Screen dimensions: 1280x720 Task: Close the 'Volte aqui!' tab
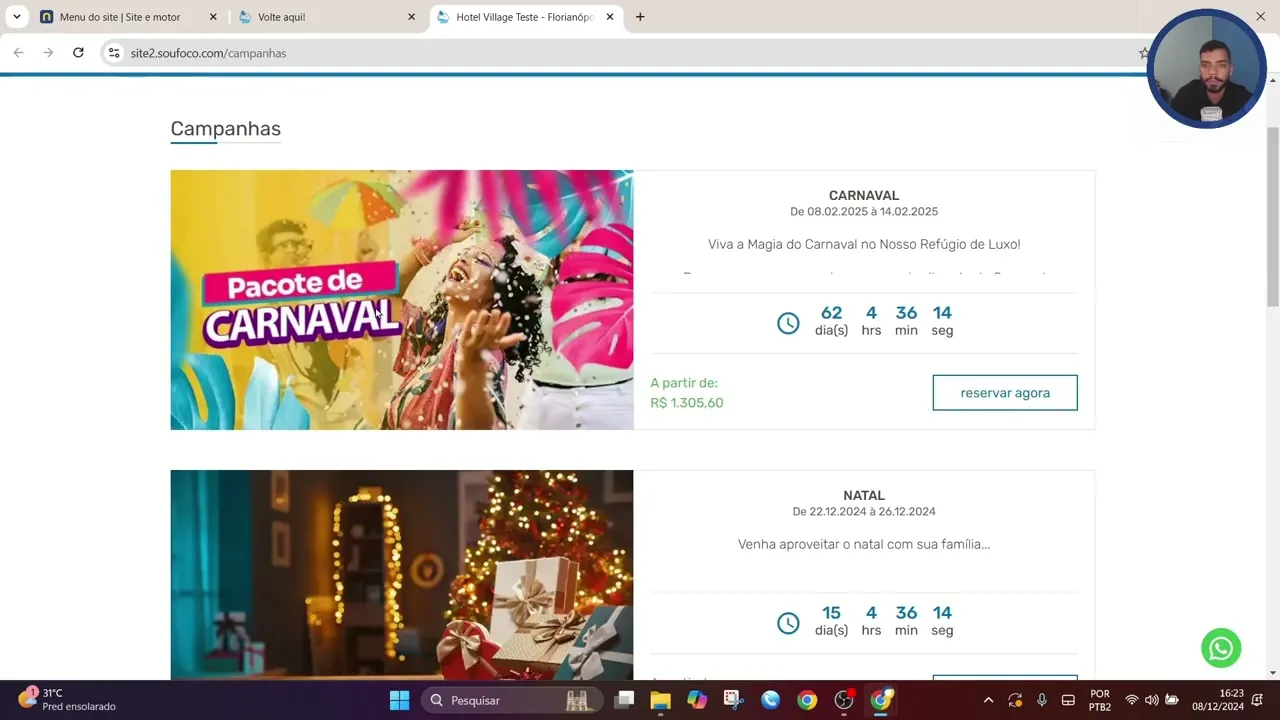coord(411,17)
